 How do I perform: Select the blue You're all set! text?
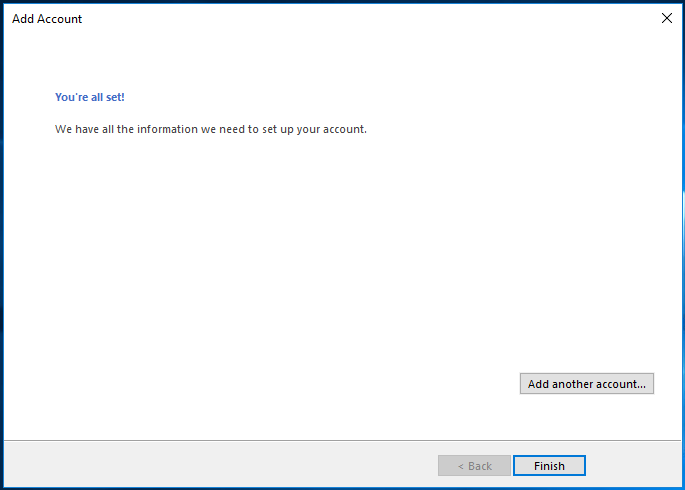[90, 97]
